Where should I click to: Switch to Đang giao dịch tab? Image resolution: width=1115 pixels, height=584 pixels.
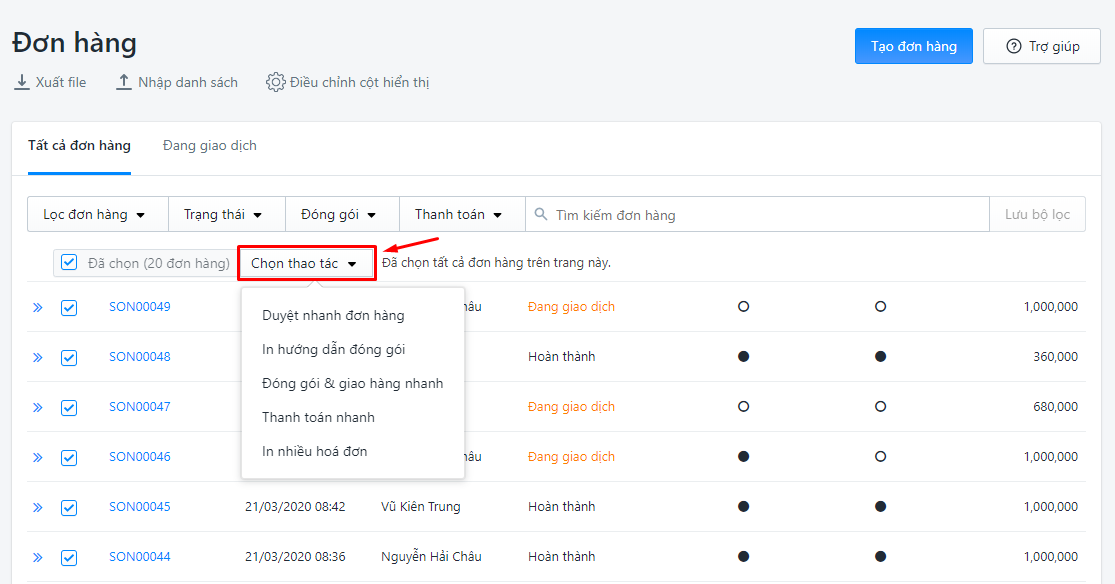coord(209,146)
